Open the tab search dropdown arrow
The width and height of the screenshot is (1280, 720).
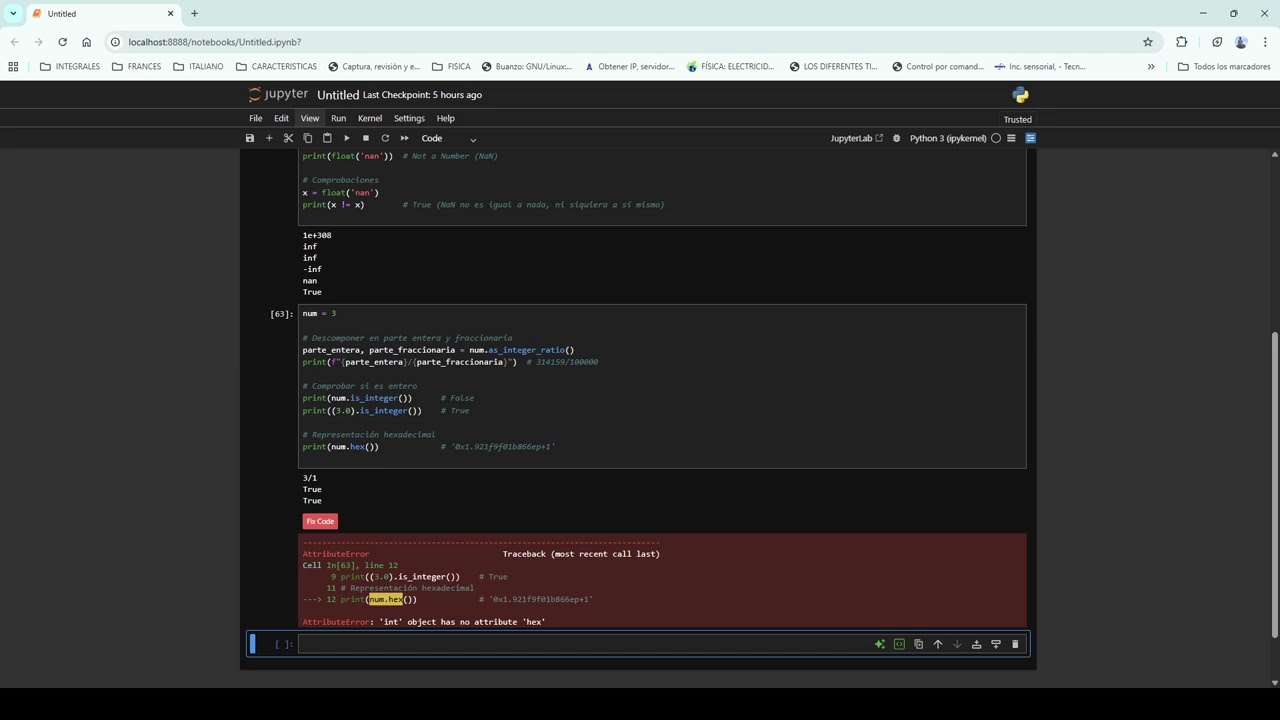click(x=13, y=13)
